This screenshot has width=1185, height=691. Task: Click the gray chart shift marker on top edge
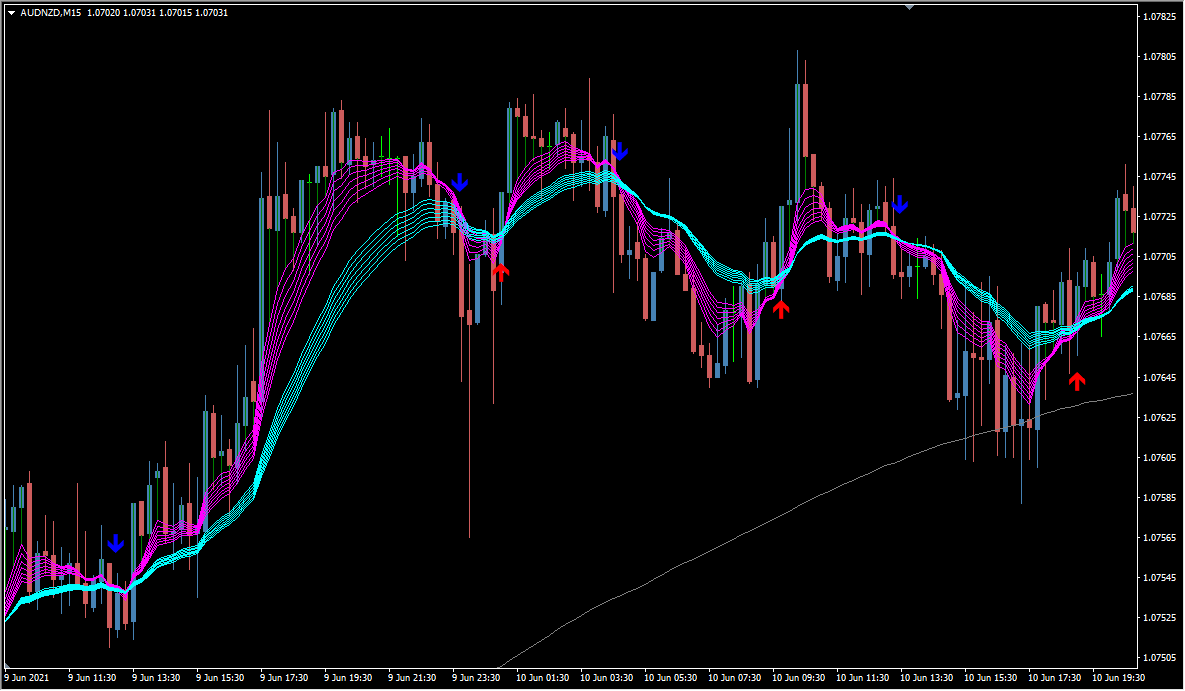click(909, 7)
